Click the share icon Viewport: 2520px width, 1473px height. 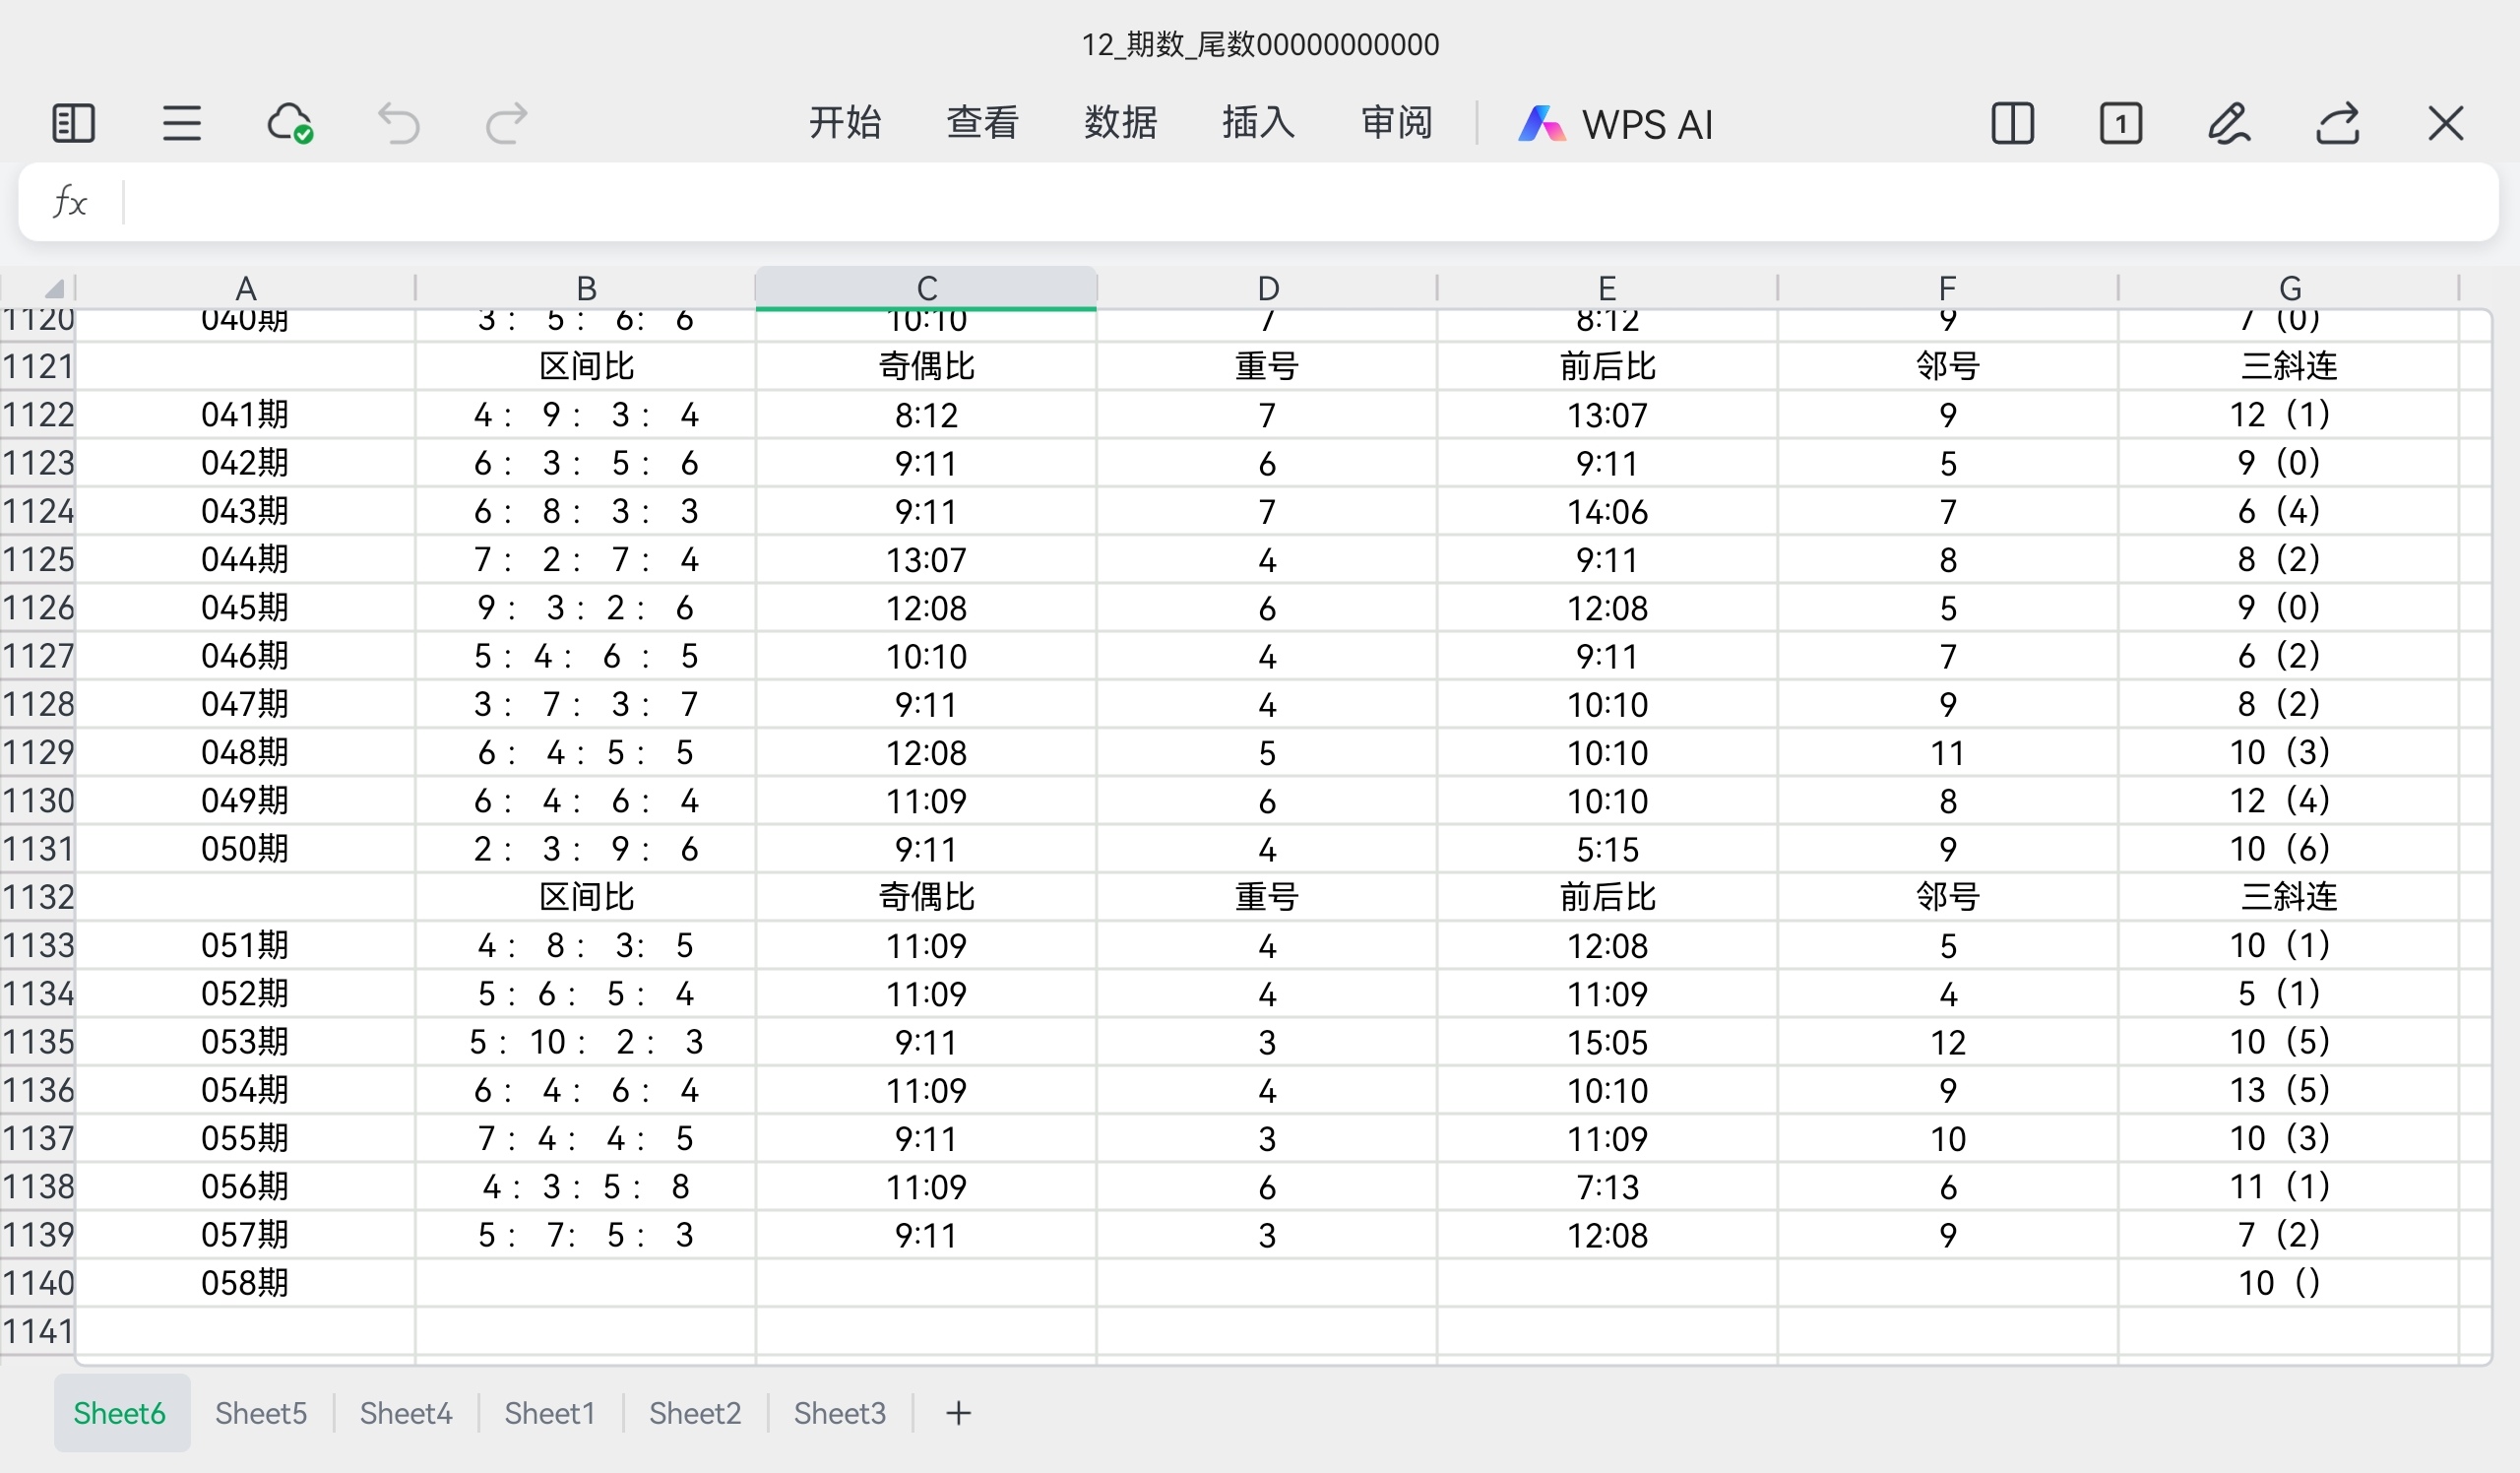[2338, 124]
